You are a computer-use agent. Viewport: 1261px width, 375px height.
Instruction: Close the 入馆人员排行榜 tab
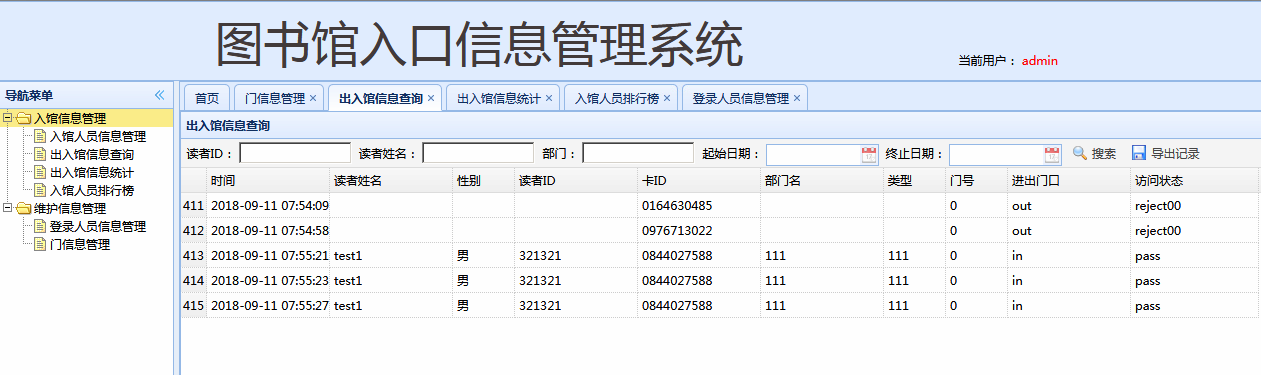click(667, 98)
